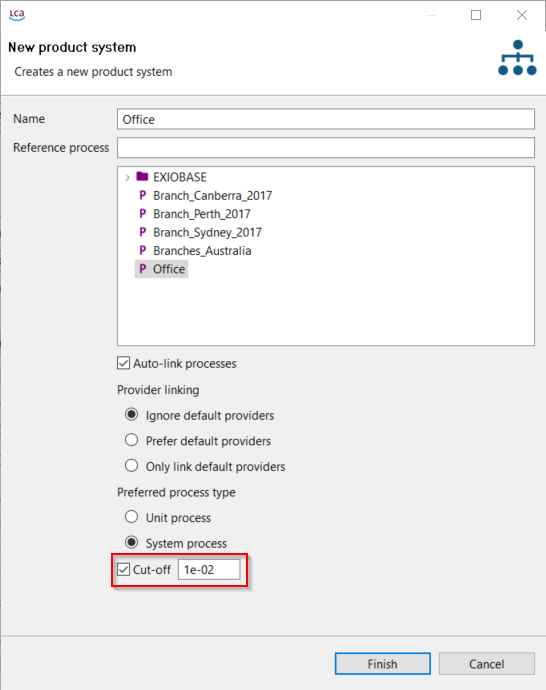The height and width of the screenshot is (690, 546).
Task: Click the process icon beside Branch_Canberra_2017
Action: pos(142,195)
